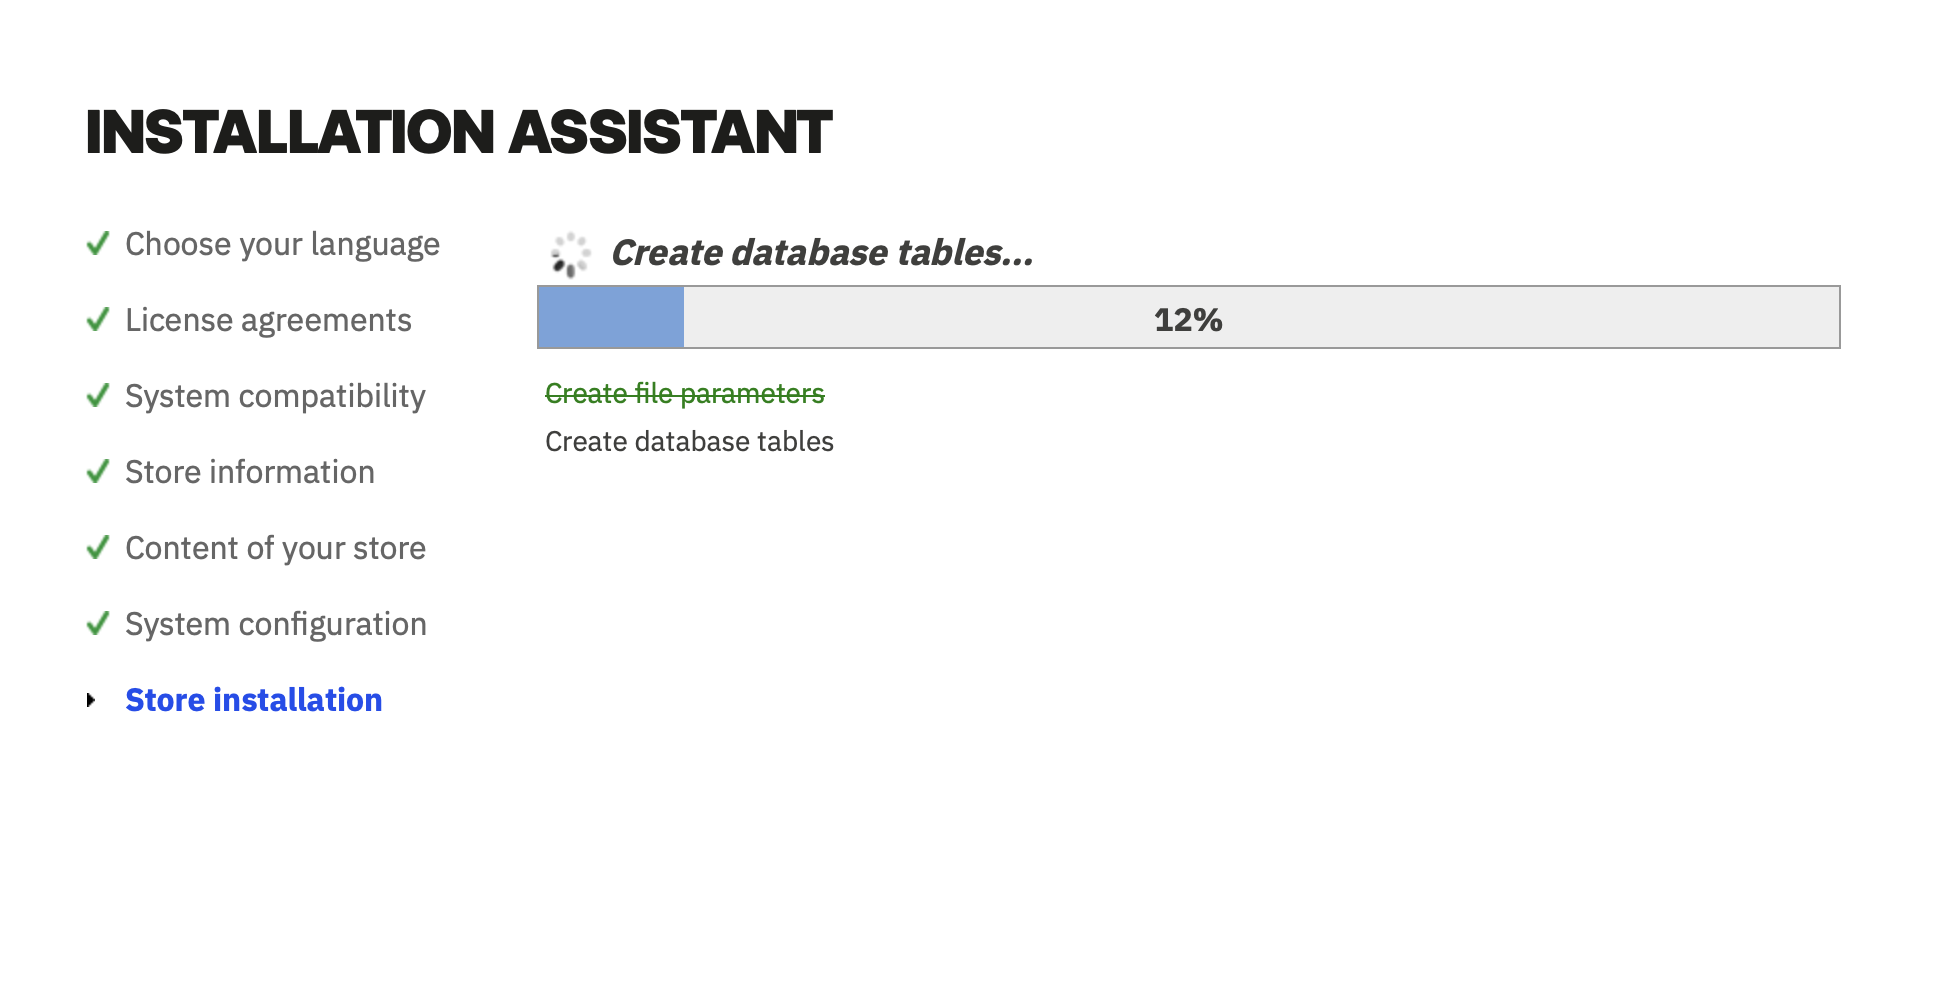Go to the System compatibility step
The height and width of the screenshot is (1003, 1945).
[x=275, y=397]
